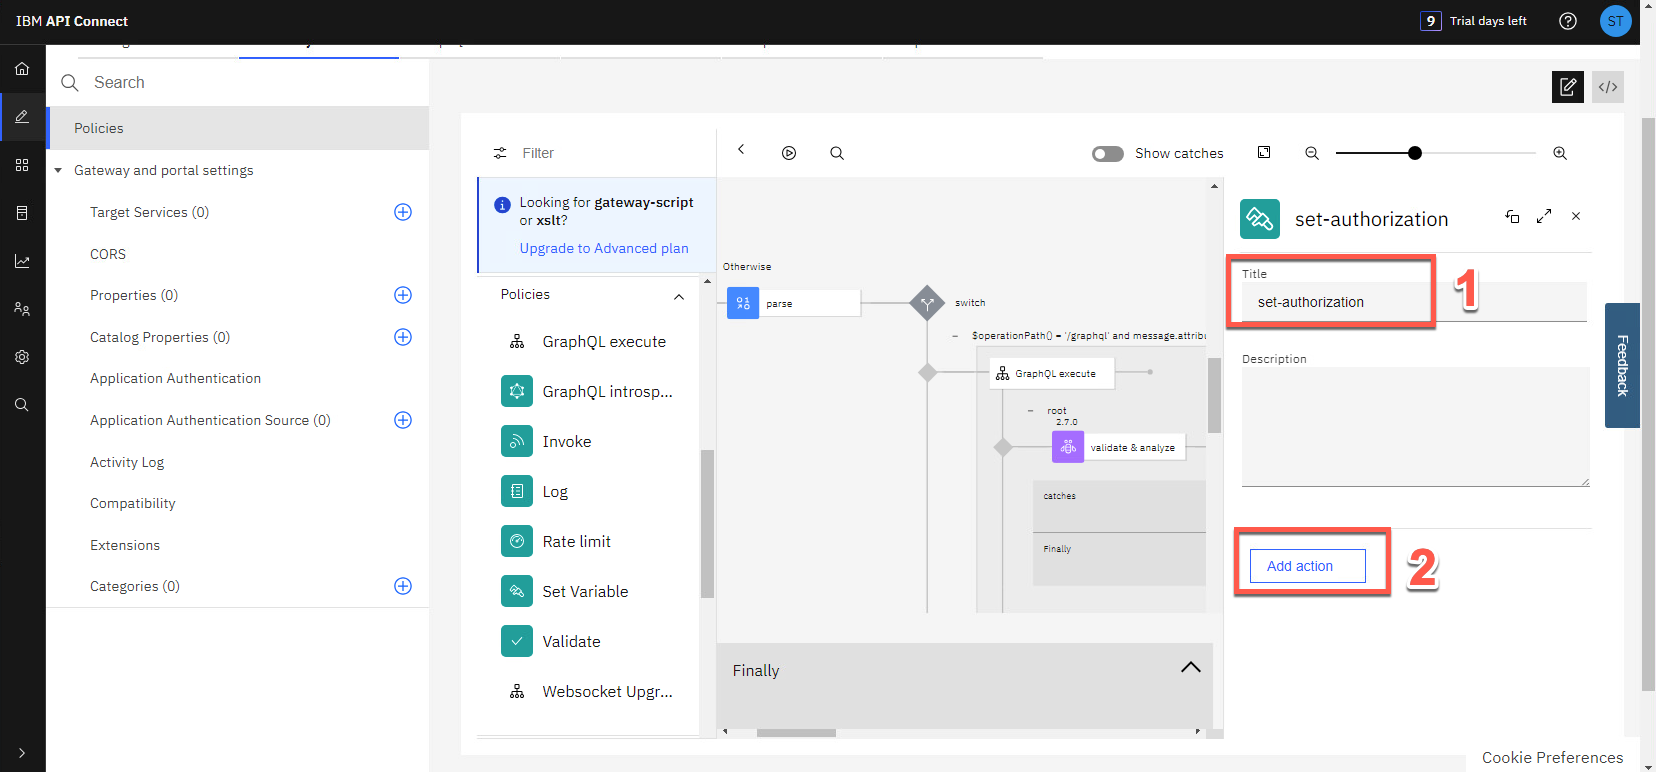Click the Home icon in left sidebar
Image resolution: width=1656 pixels, height=772 pixels.
[x=22, y=69]
